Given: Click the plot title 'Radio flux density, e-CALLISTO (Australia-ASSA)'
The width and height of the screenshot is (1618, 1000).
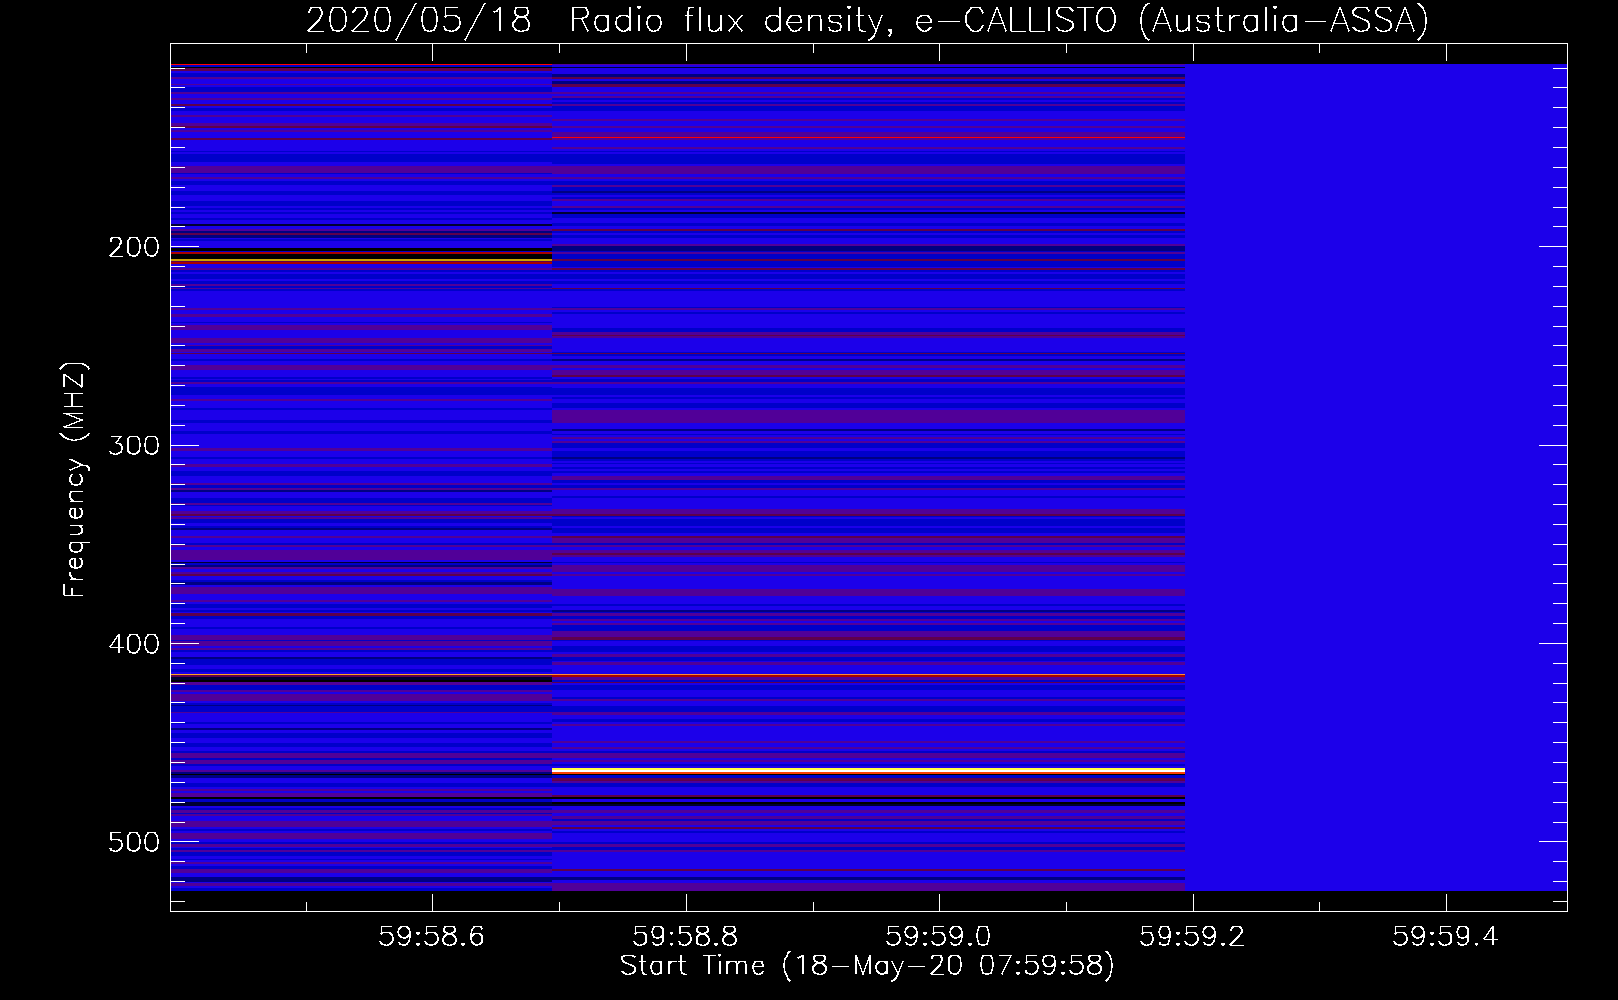Looking at the screenshot, I should click(x=999, y=20).
